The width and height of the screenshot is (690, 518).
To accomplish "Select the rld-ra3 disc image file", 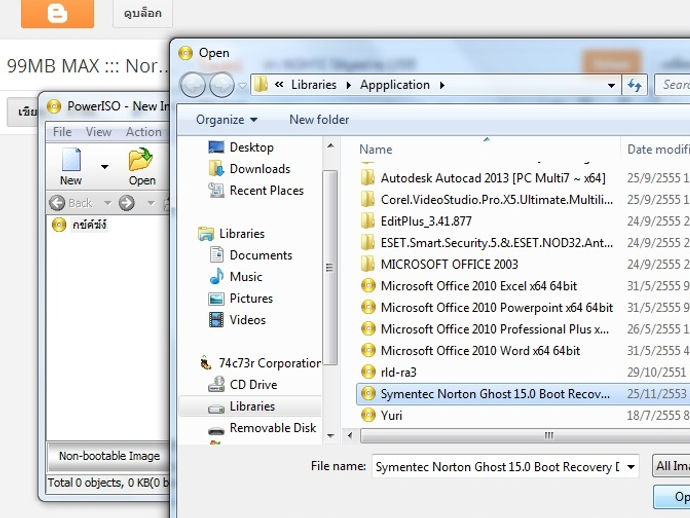I will click(x=388, y=372).
